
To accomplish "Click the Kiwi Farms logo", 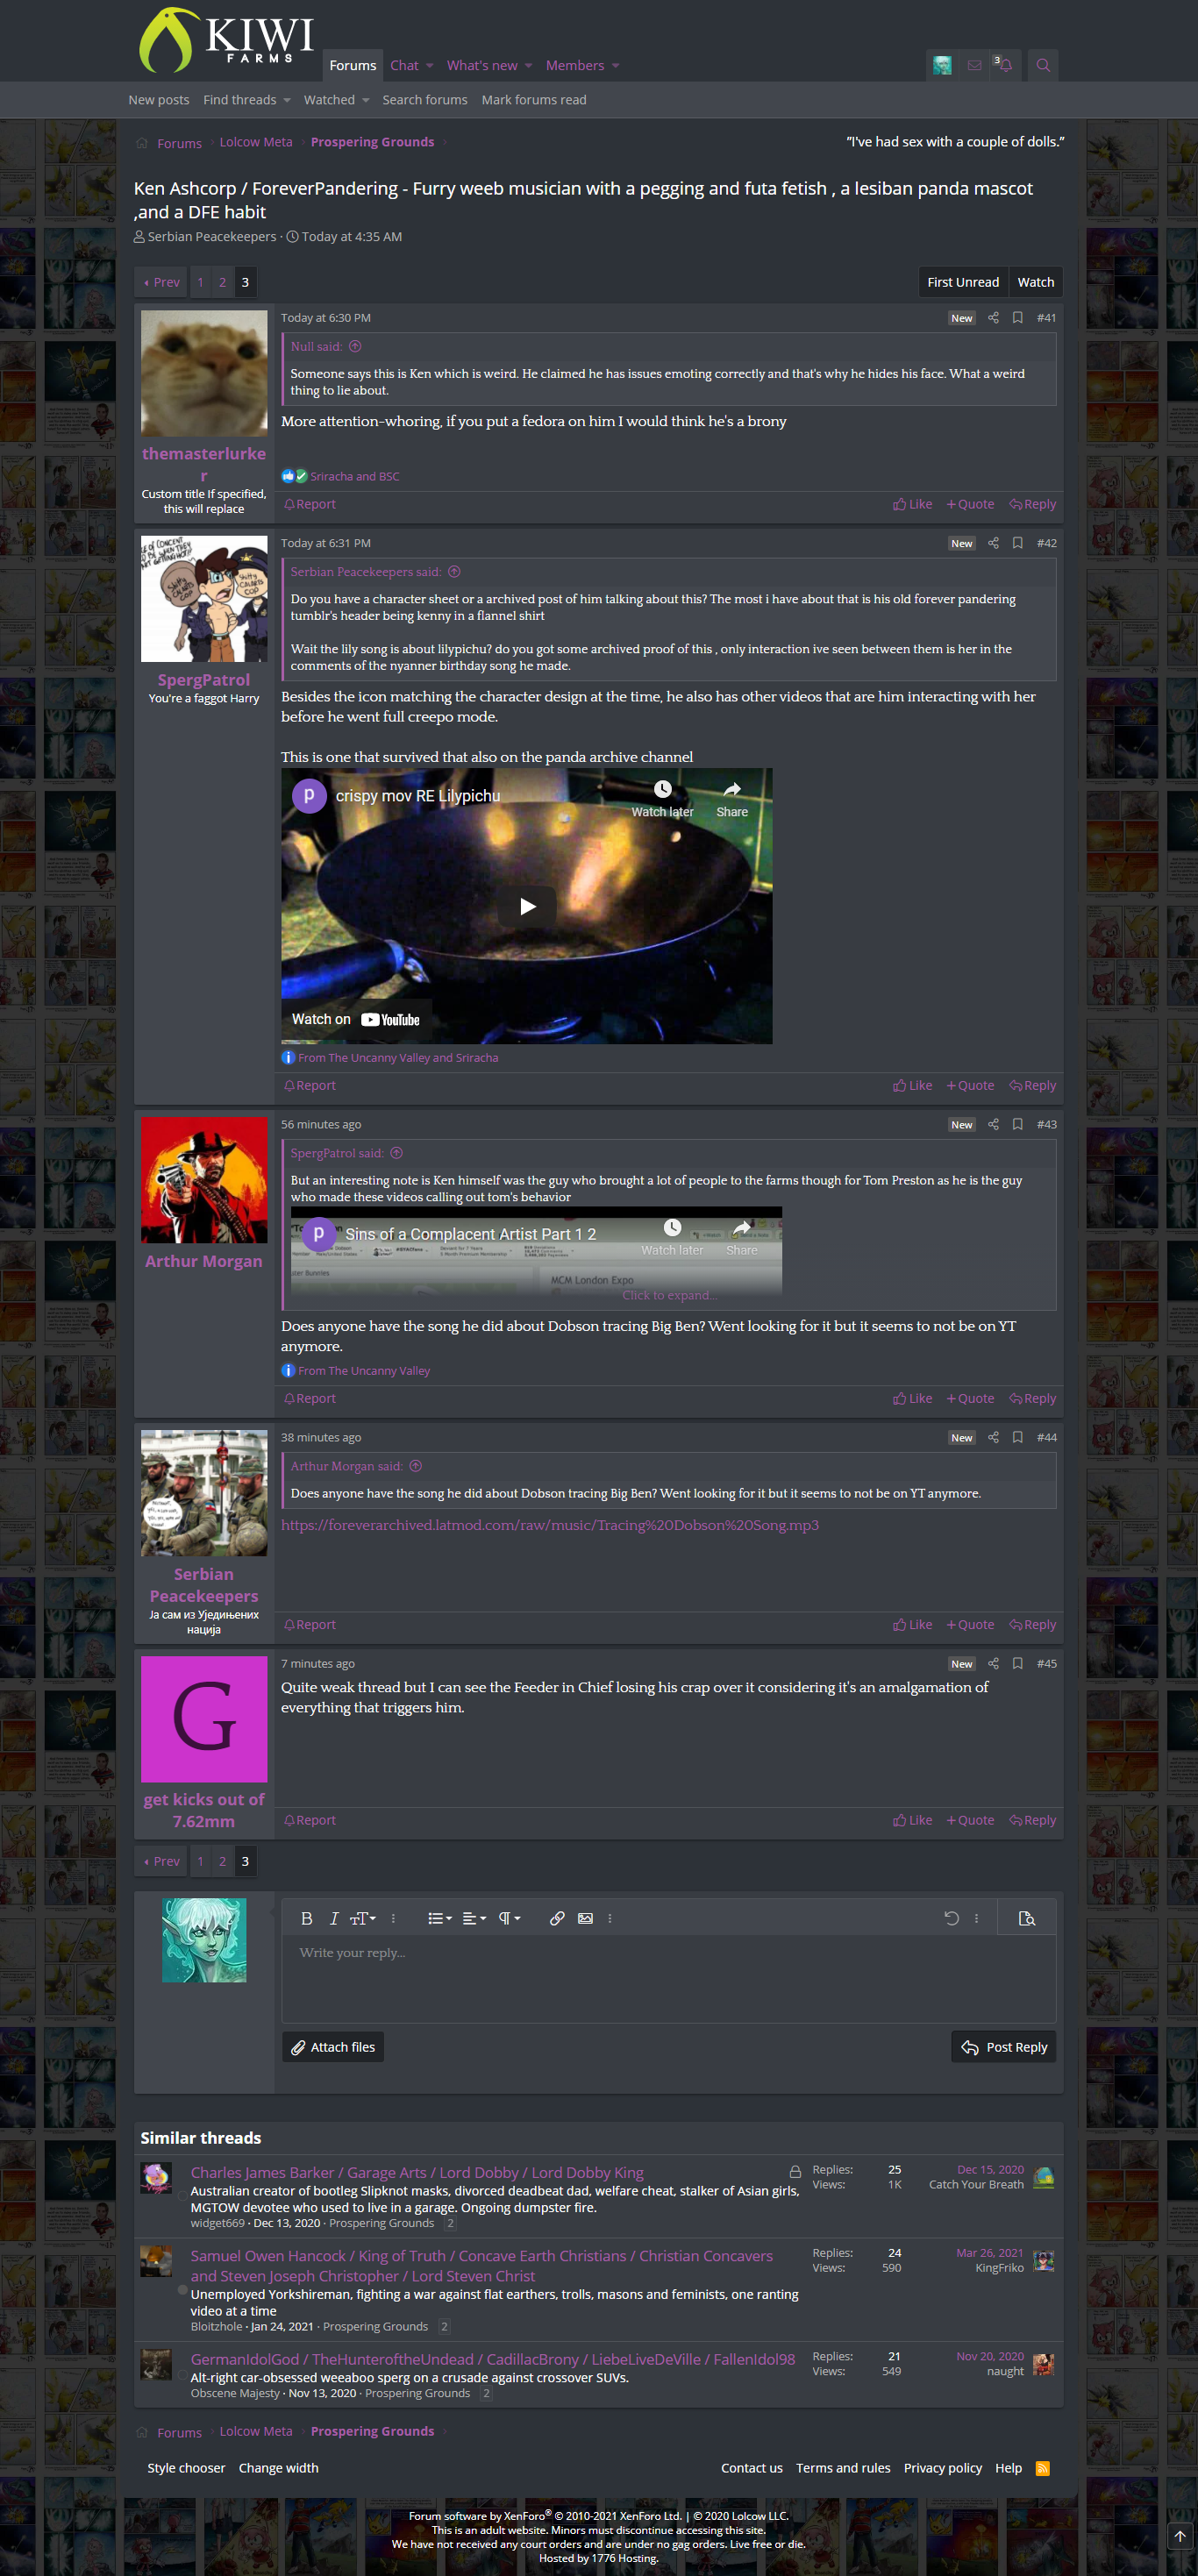I will pos(226,40).
